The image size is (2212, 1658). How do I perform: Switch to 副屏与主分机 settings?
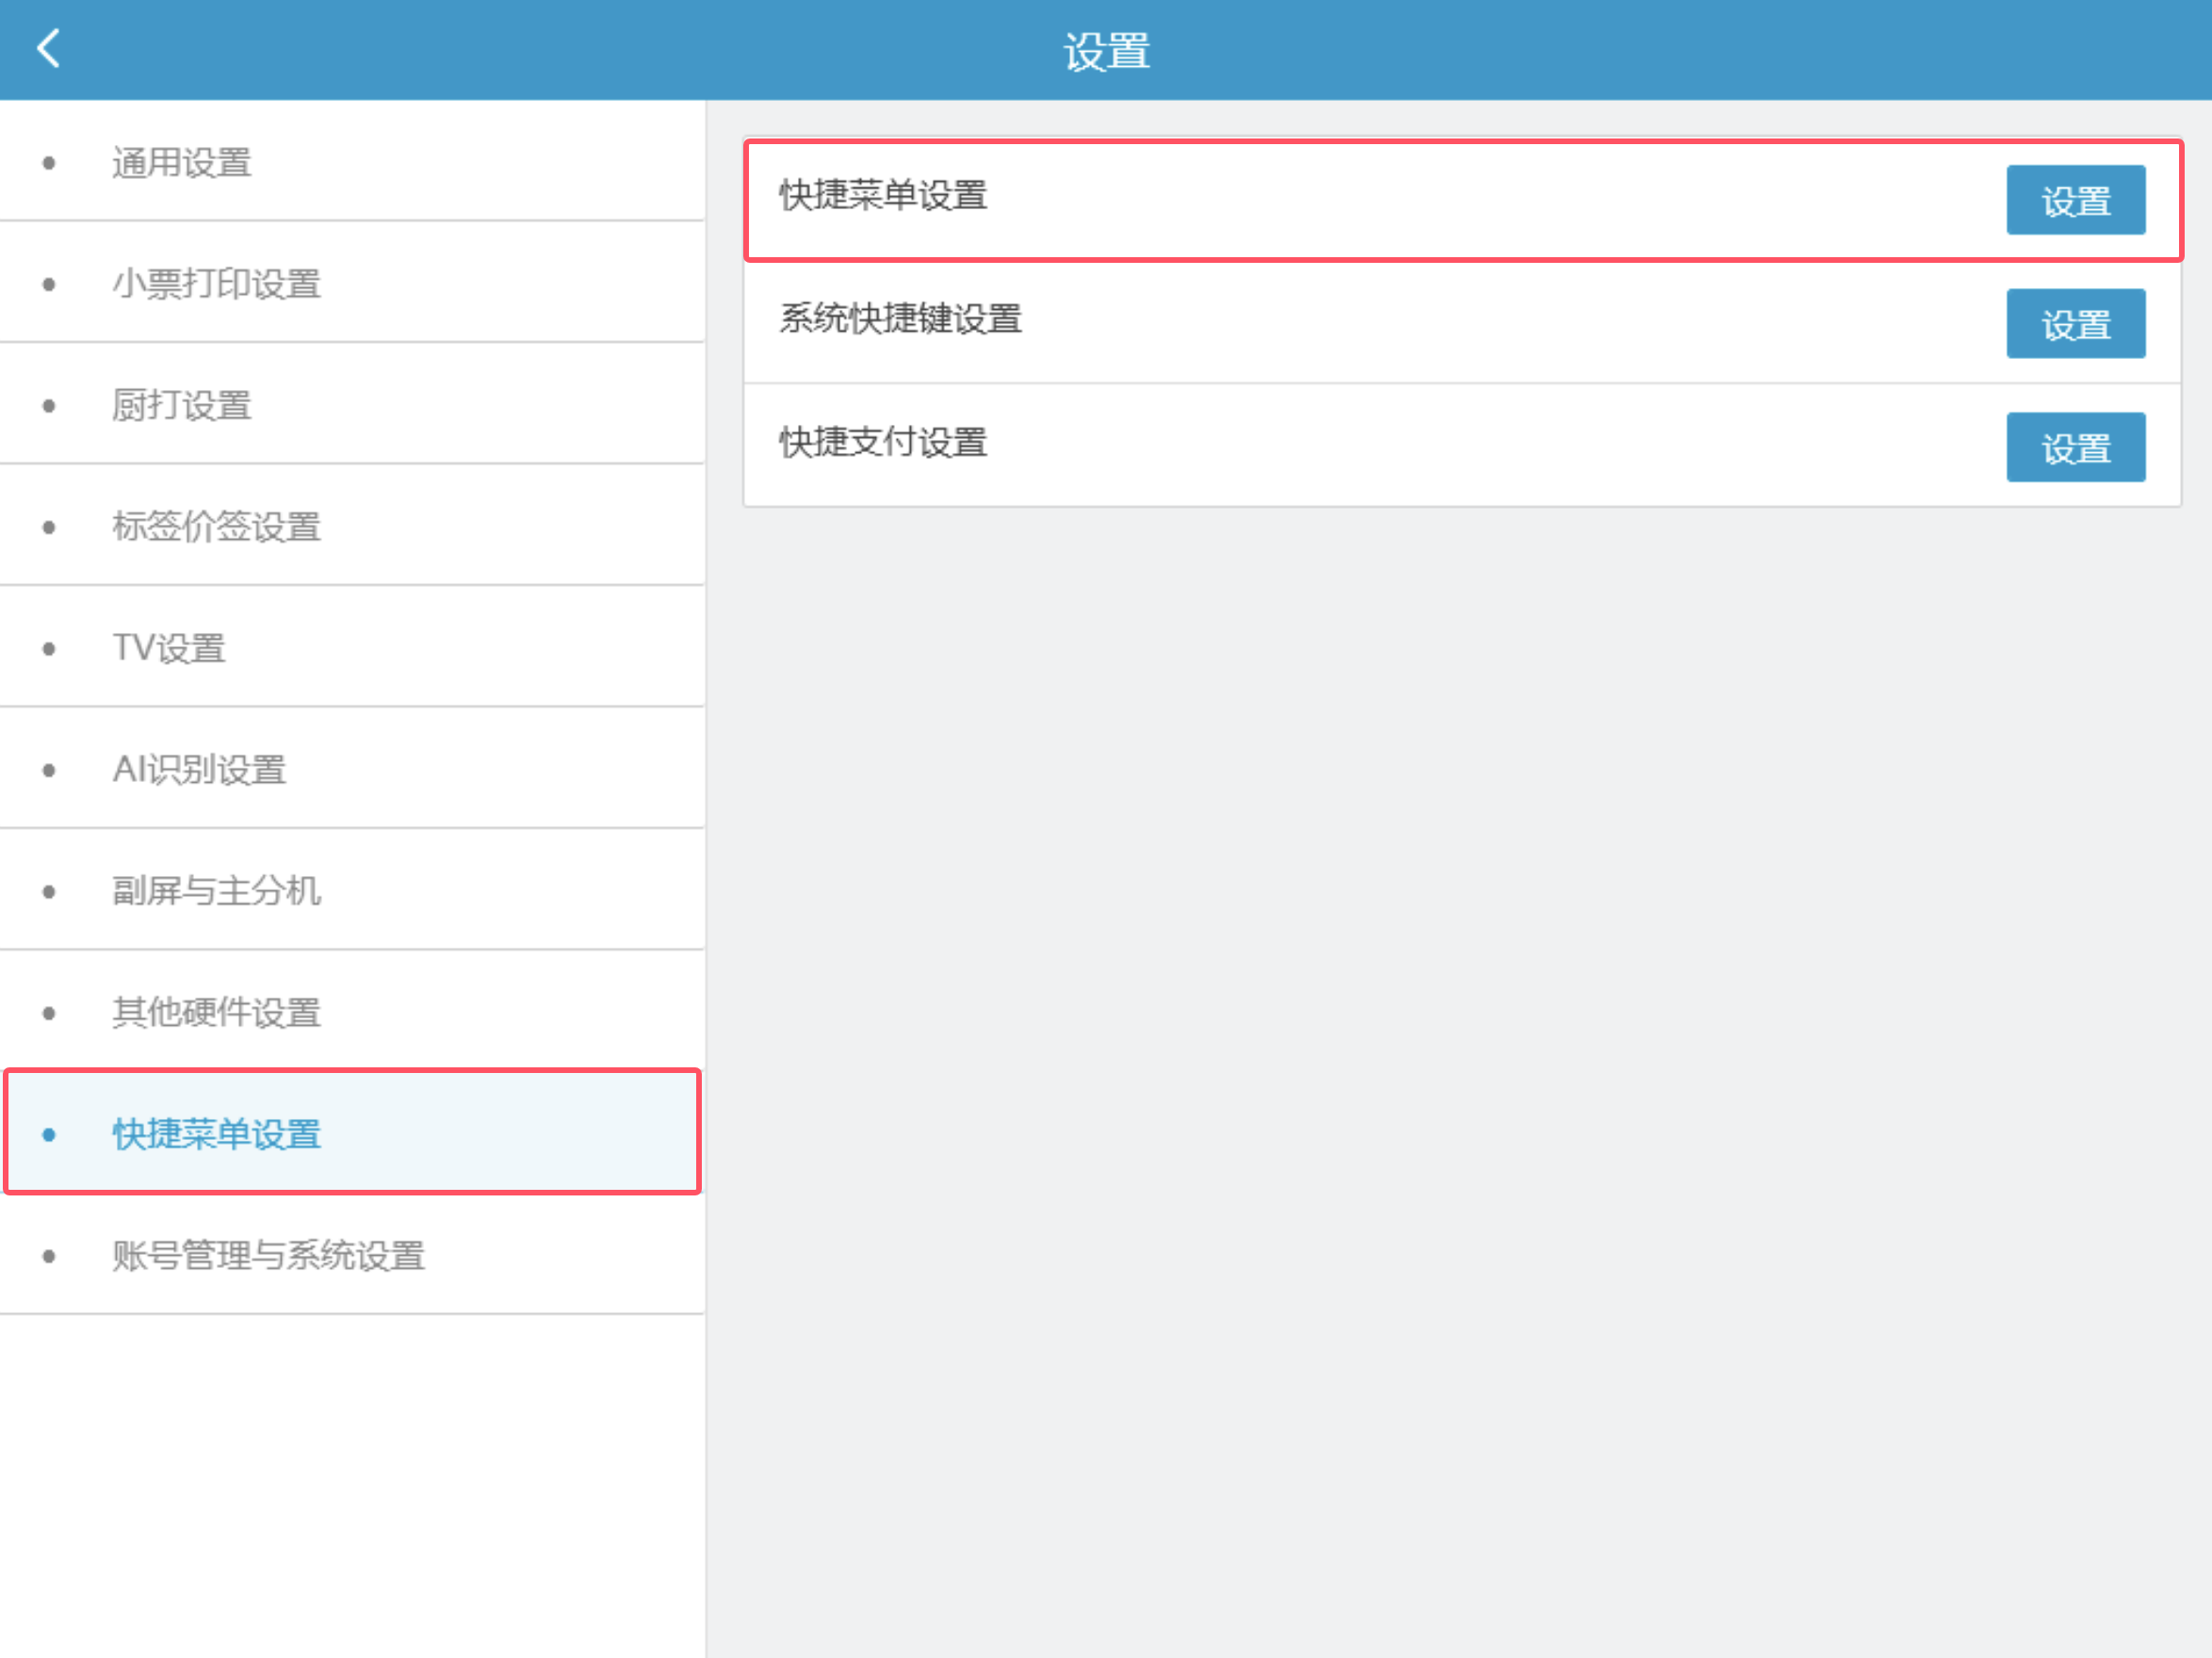[x=216, y=891]
